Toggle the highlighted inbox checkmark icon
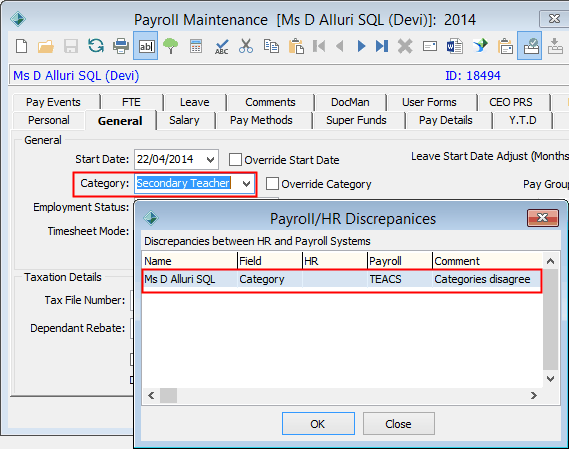The width and height of the screenshot is (569, 449). 529,46
